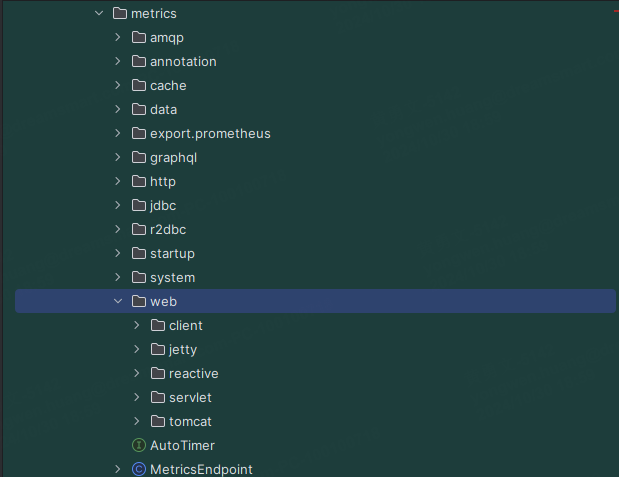Click the AutoTimer annotation icon
Image resolution: width=619 pixels, height=477 pixels.
click(139, 445)
